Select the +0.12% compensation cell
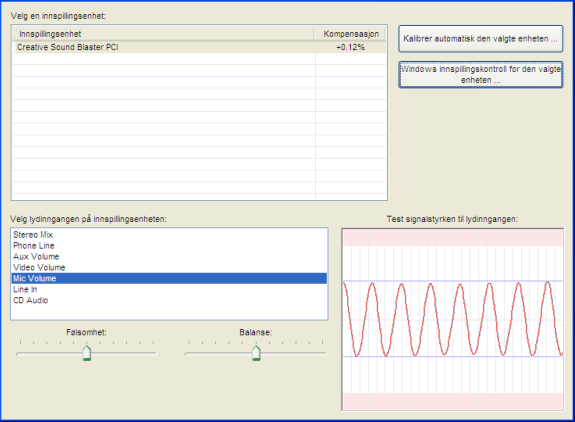This screenshot has width=575, height=422. click(351, 47)
